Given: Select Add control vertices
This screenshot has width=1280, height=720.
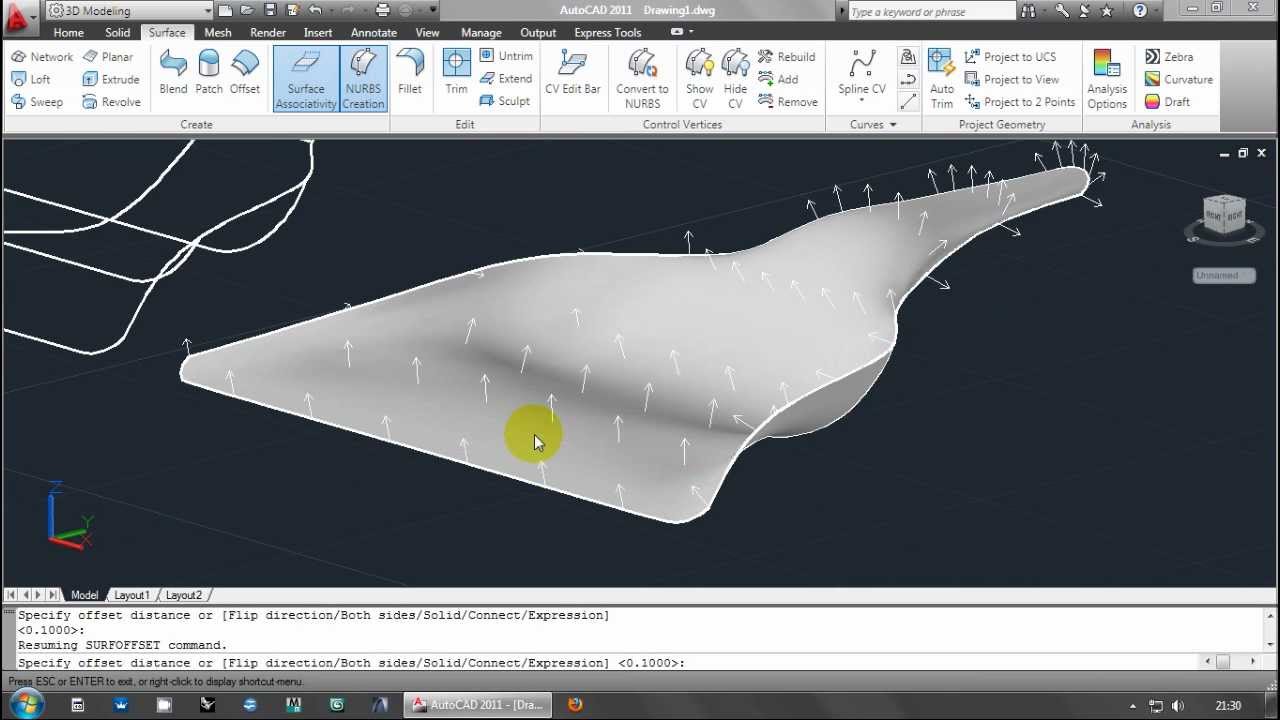Looking at the screenshot, I should tap(778, 79).
